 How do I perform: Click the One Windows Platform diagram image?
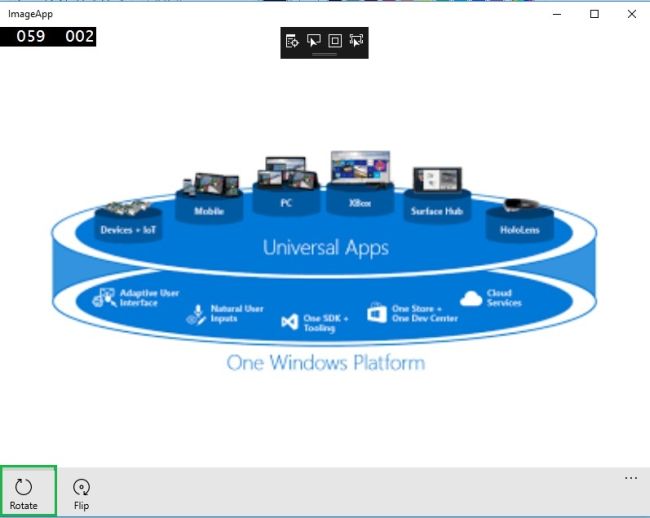click(324, 260)
